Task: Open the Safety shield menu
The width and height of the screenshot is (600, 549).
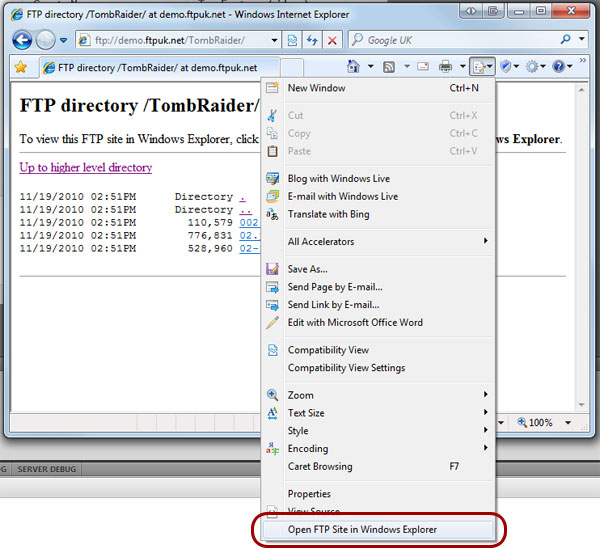Action: pyautogui.click(x=510, y=67)
